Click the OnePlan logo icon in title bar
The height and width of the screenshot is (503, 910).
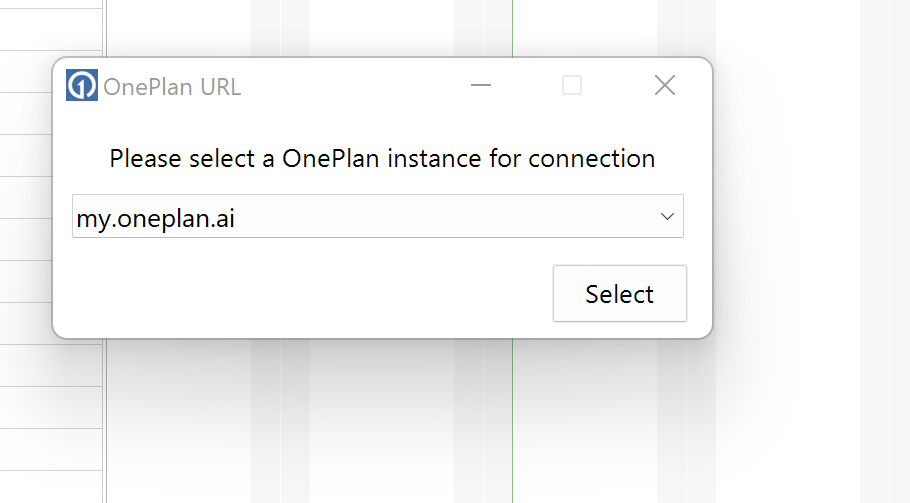point(81,85)
